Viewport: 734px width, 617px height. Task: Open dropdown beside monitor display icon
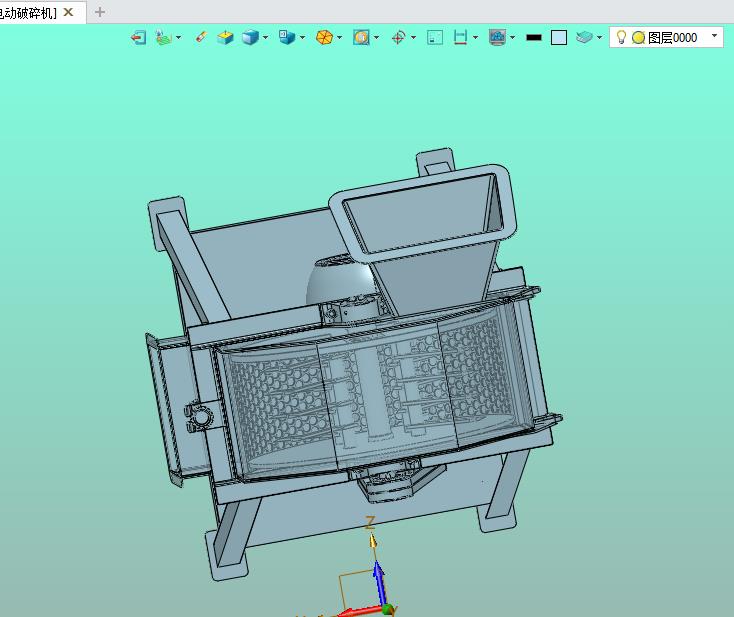point(513,37)
